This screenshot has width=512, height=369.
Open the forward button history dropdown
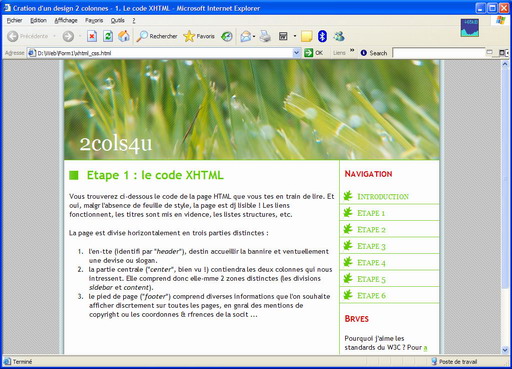tap(80, 36)
